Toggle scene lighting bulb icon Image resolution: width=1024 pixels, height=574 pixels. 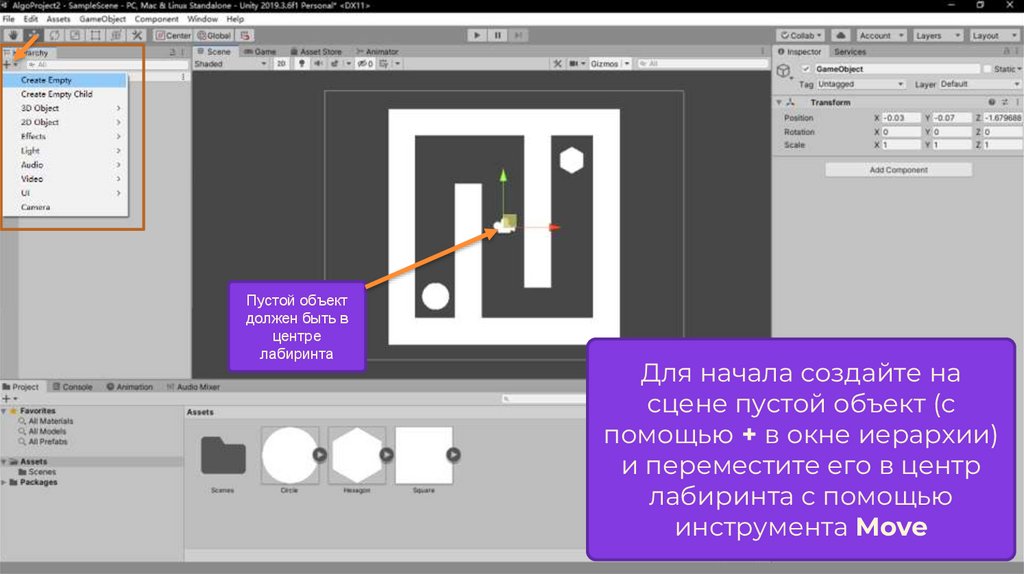[x=300, y=64]
